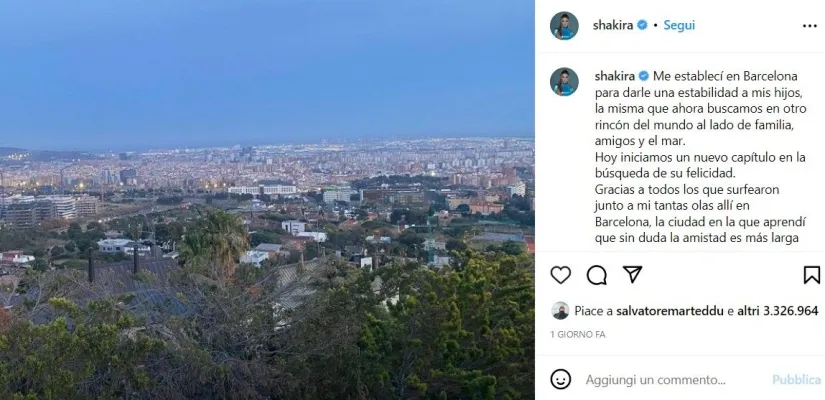This screenshot has width=825, height=400.
Task: Click the verified badge next to the caption username
Action: point(643,76)
